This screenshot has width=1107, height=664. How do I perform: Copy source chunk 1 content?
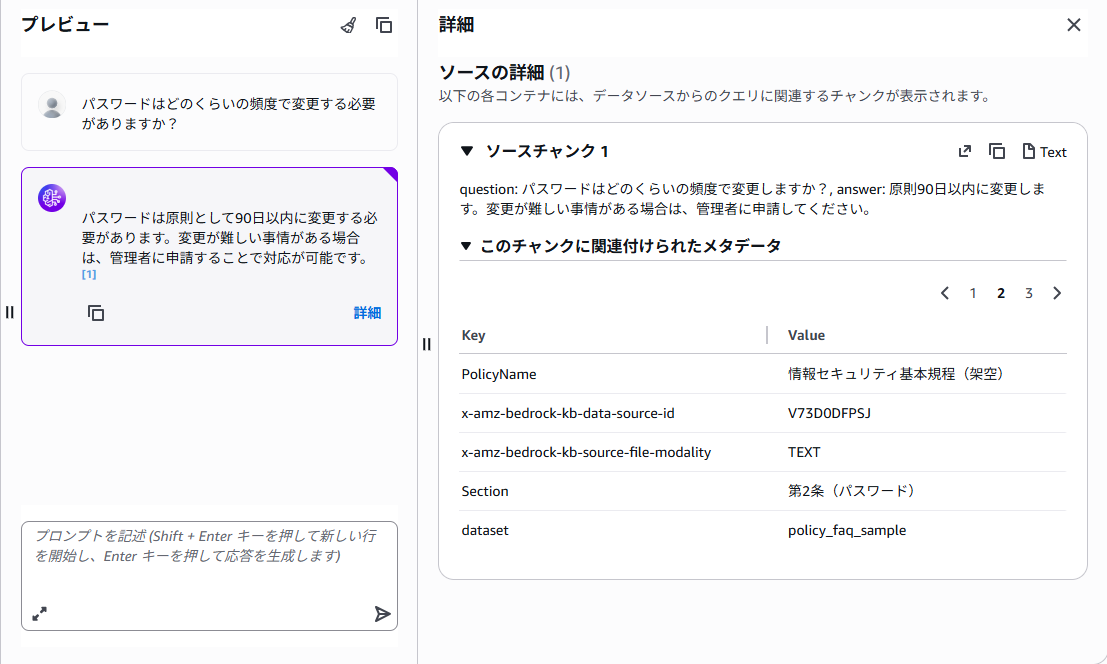997,151
